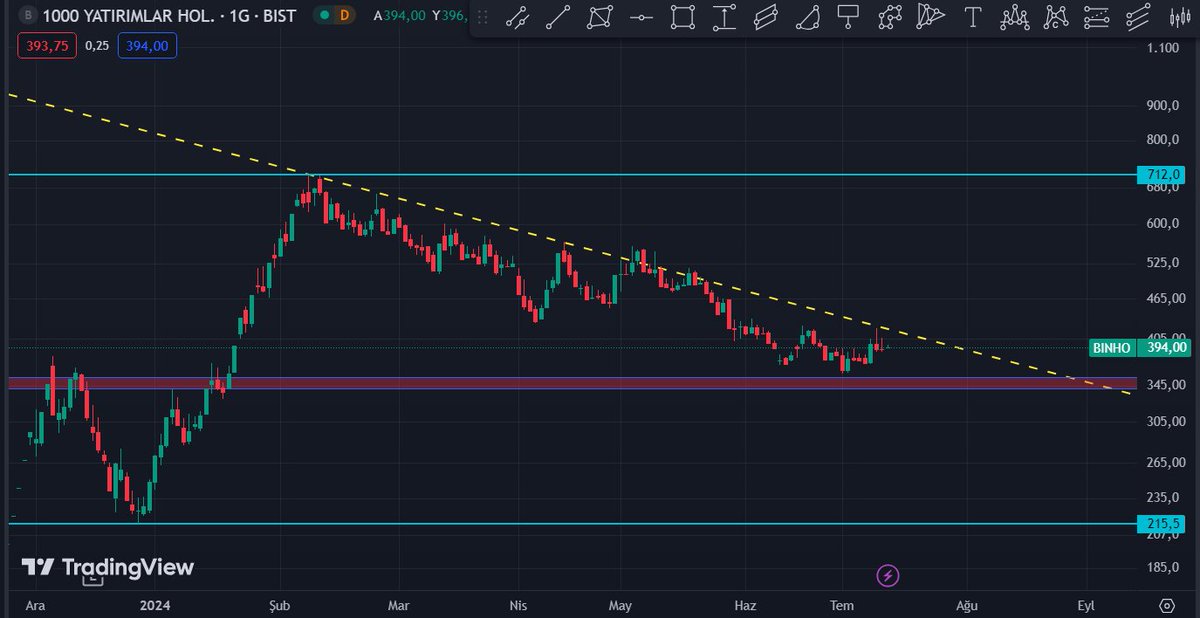
Task: Open the TradingView logo link
Action: click(x=107, y=568)
